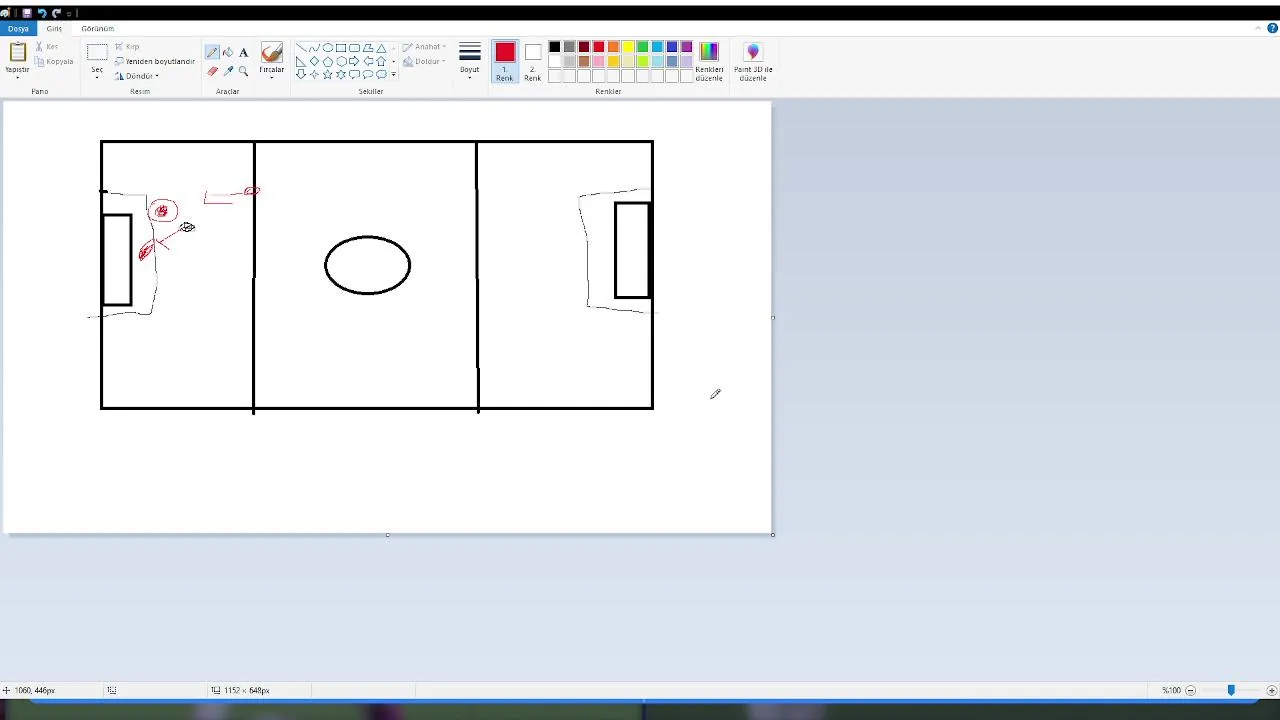Click Yeniden boyutlandır resize button
The image size is (1280, 720).
click(154, 61)
